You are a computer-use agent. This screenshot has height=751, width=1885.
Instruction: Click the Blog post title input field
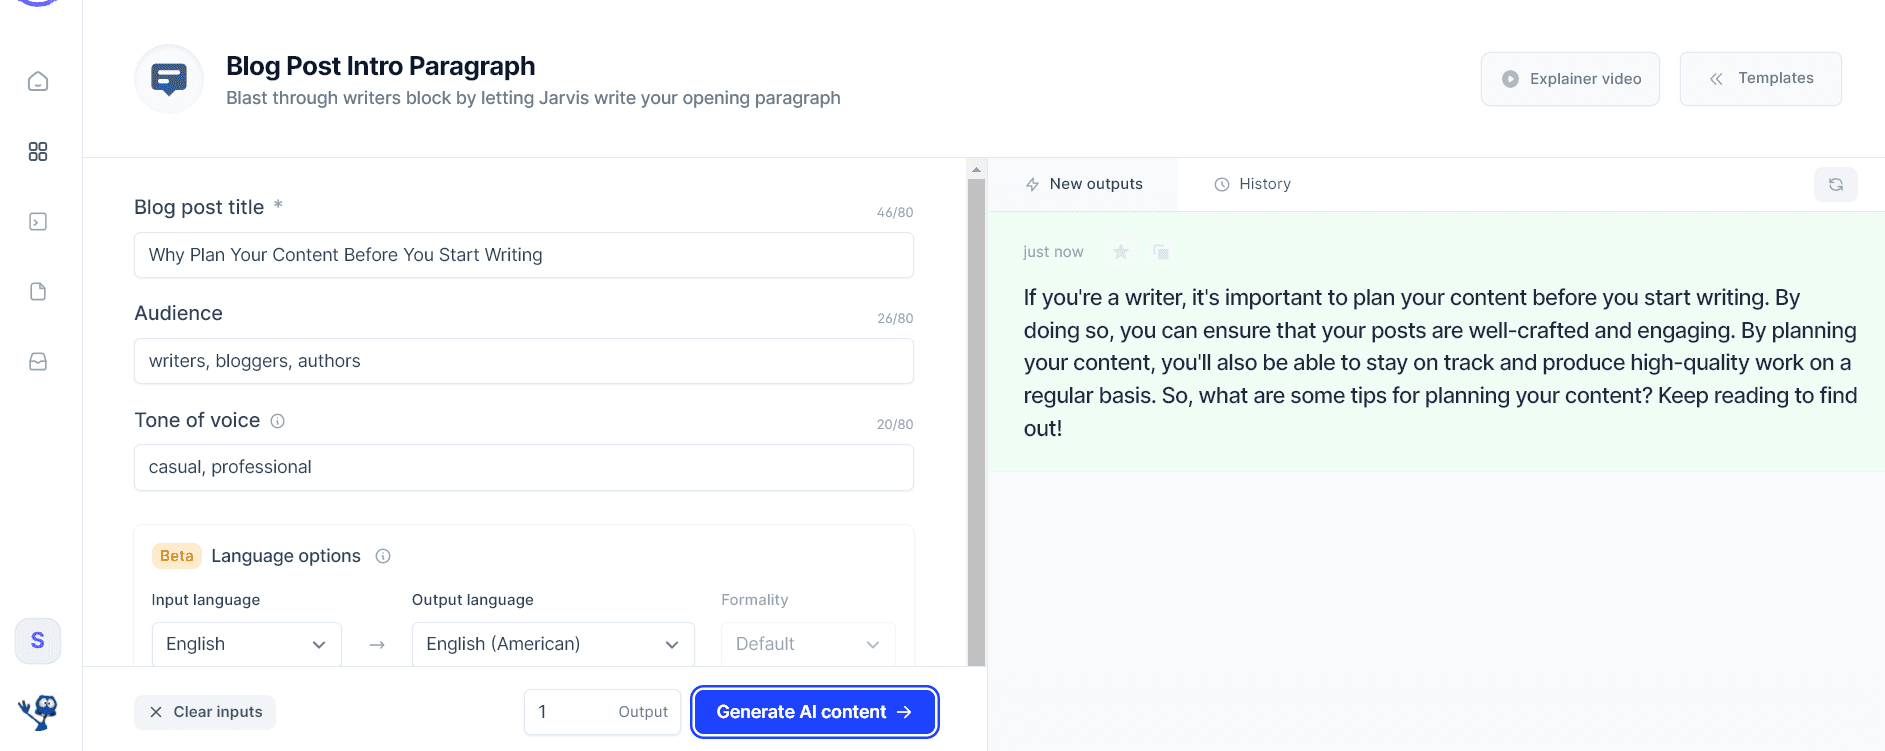524,255
